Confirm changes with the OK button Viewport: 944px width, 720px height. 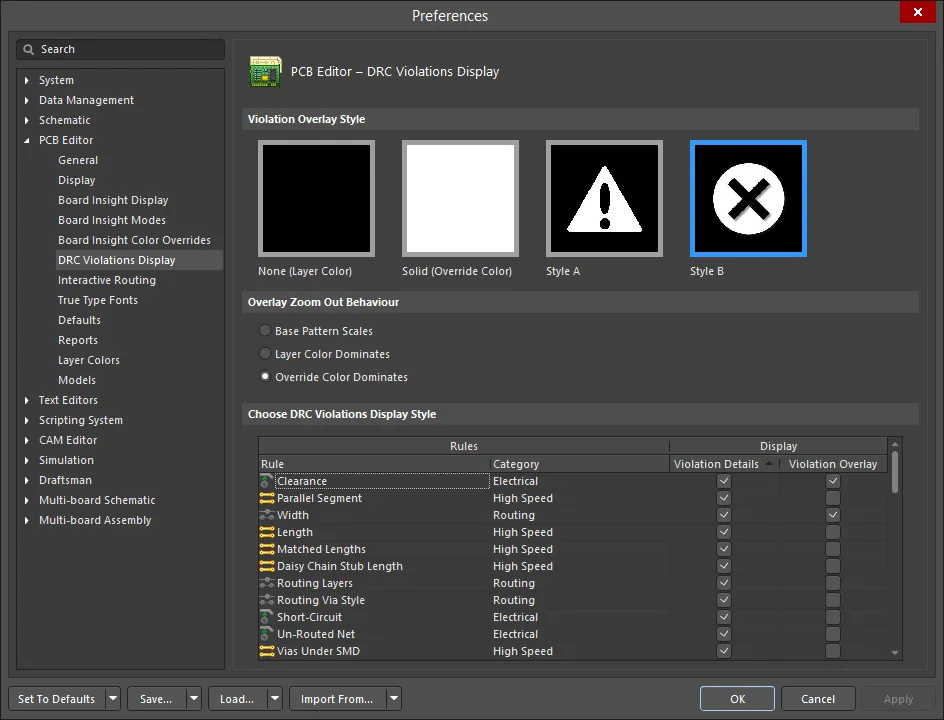737,698
